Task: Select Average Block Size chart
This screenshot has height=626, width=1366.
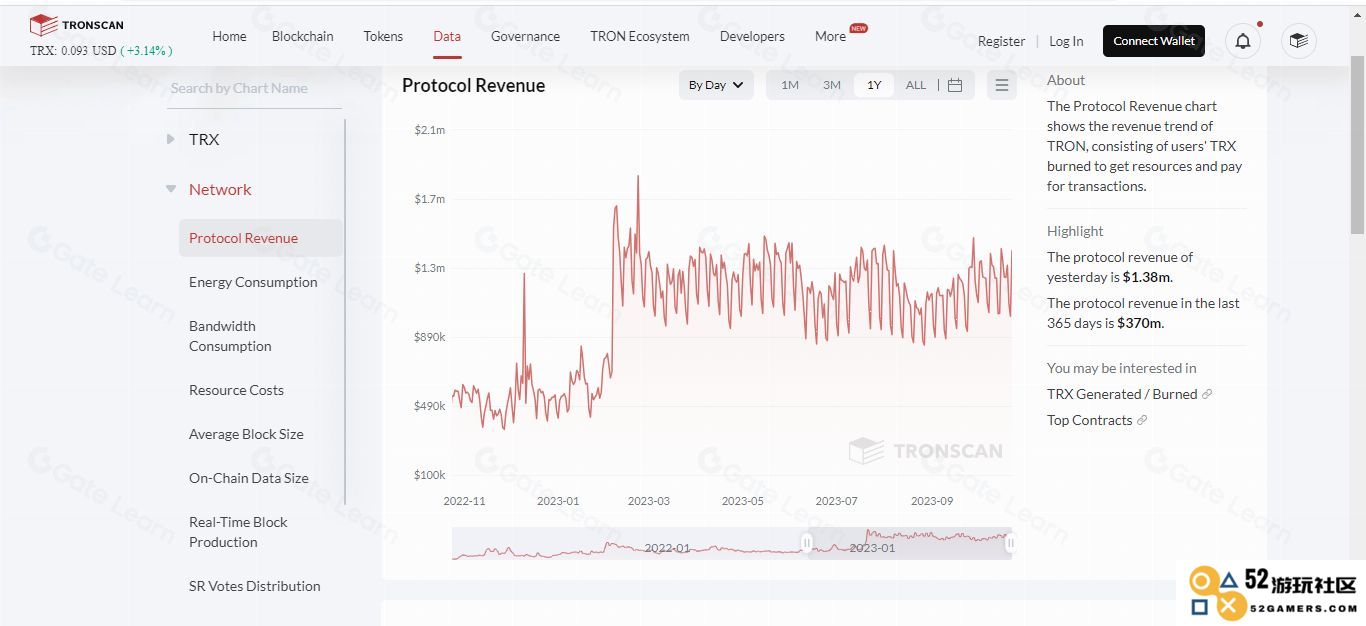Action: coord(246,434)
